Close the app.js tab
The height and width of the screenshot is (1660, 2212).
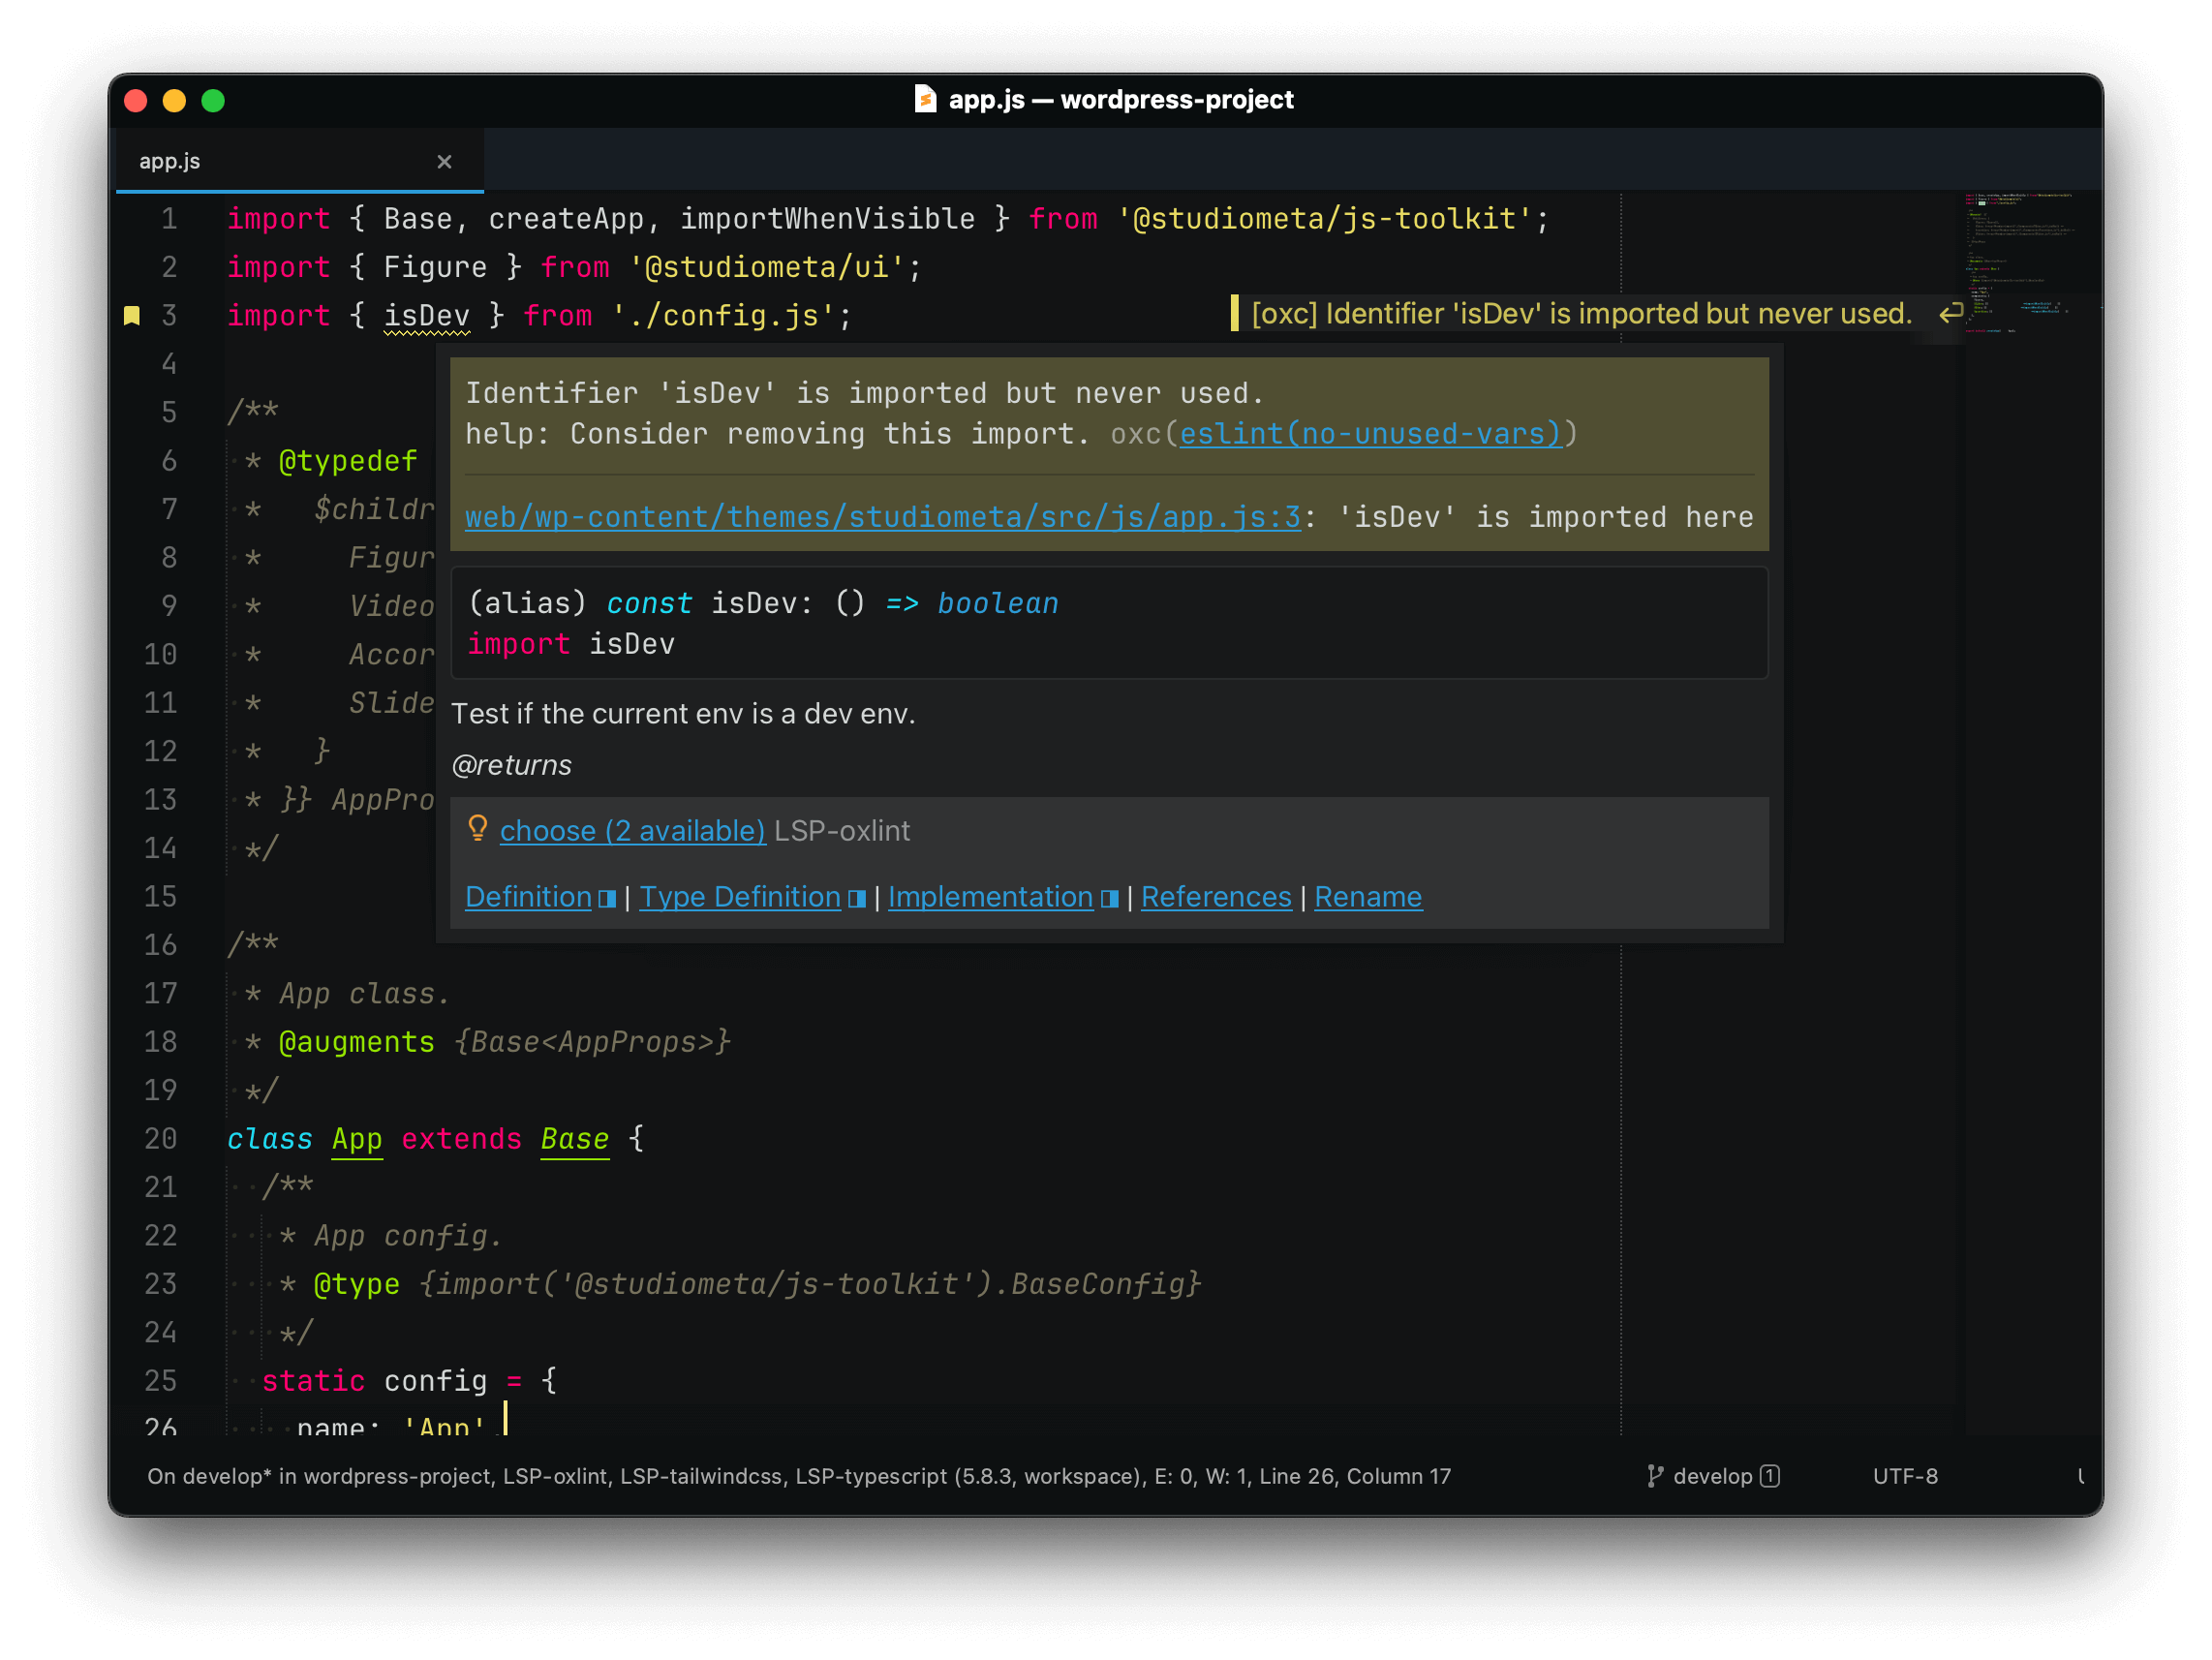[444, 161]
